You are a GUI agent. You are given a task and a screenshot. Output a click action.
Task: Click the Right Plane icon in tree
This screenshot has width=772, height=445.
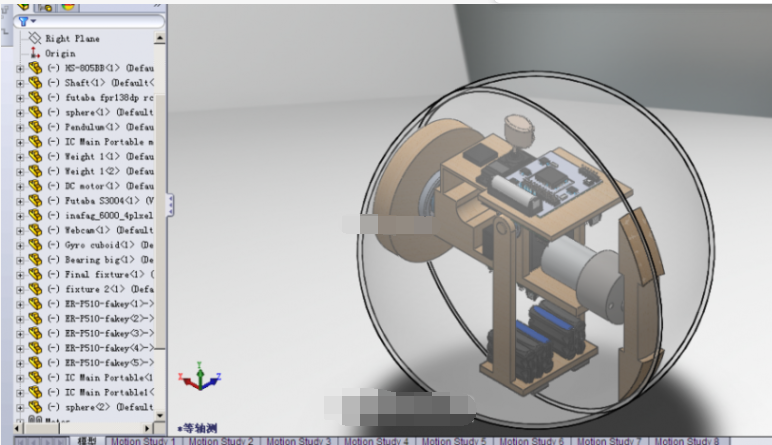coord(34,38)
